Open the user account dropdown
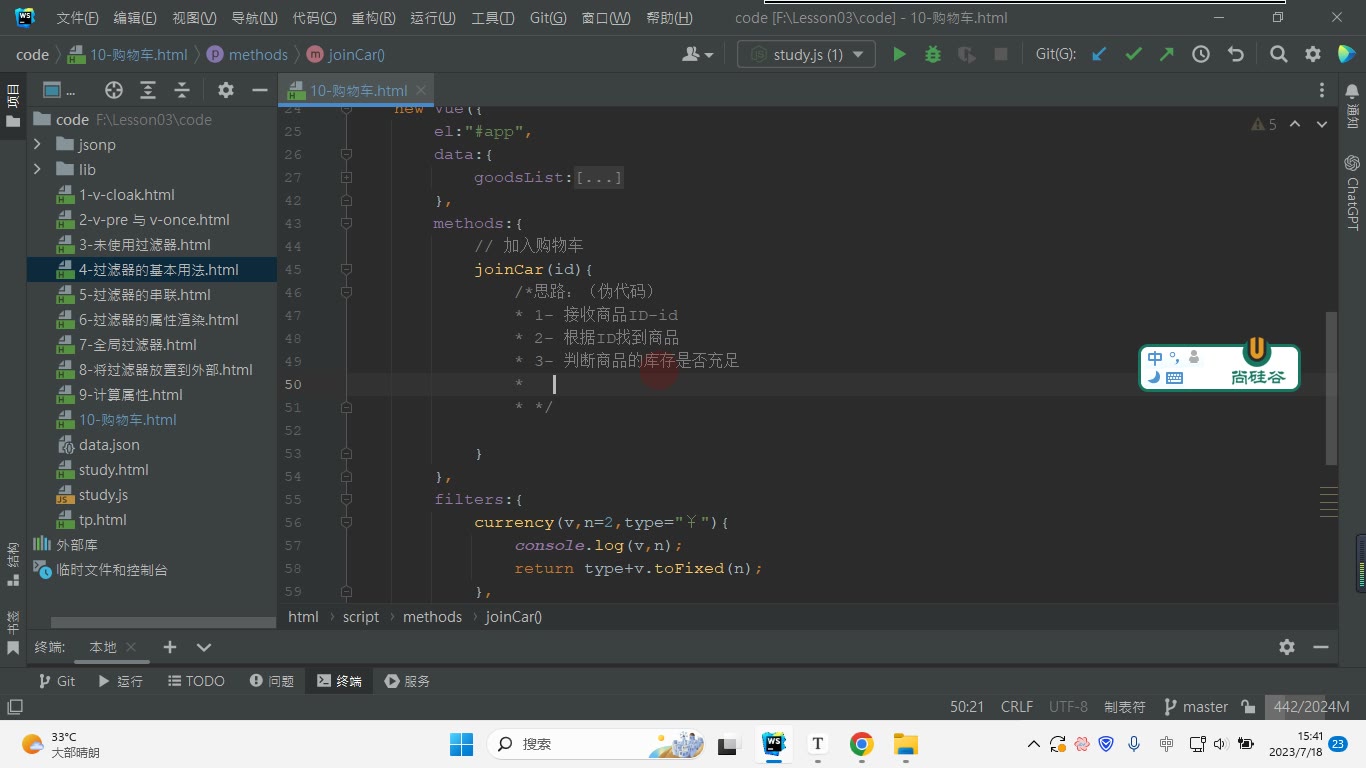The width and height of the screenshot is (1366, 768). (x=697, y=55)
